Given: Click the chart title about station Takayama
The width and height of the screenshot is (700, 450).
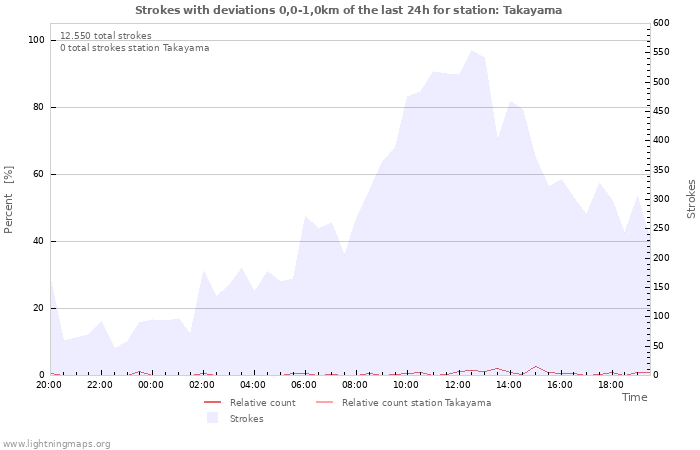Looking at the screenshot, I should (348, 10).
